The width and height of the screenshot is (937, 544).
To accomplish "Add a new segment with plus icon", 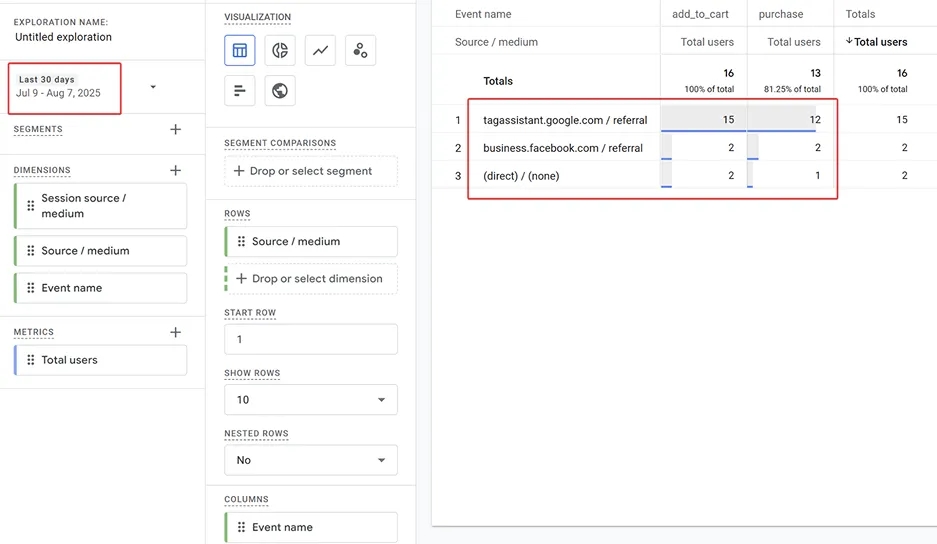I will (x=175, y=129).
